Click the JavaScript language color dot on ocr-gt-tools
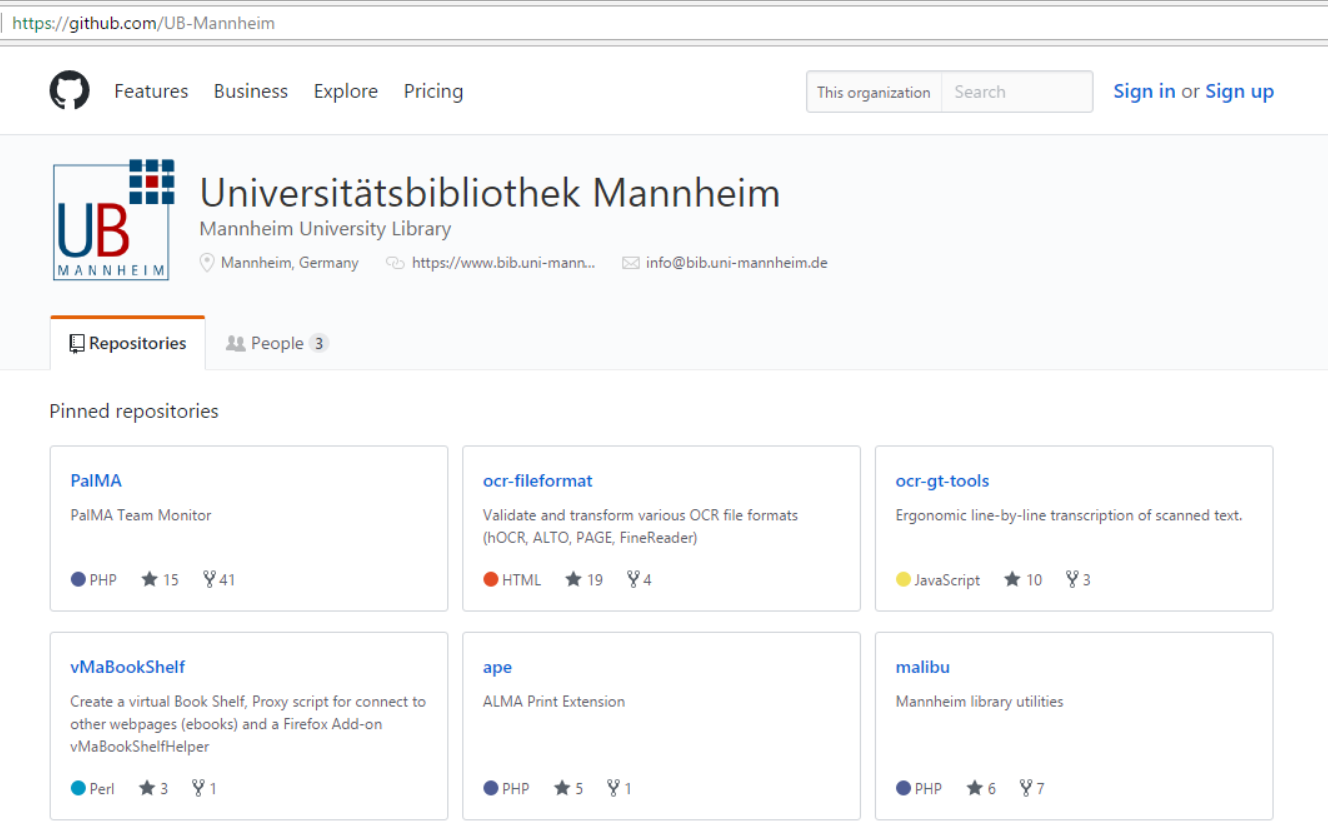Screen dimensions: 1328x839 [903, 579]
